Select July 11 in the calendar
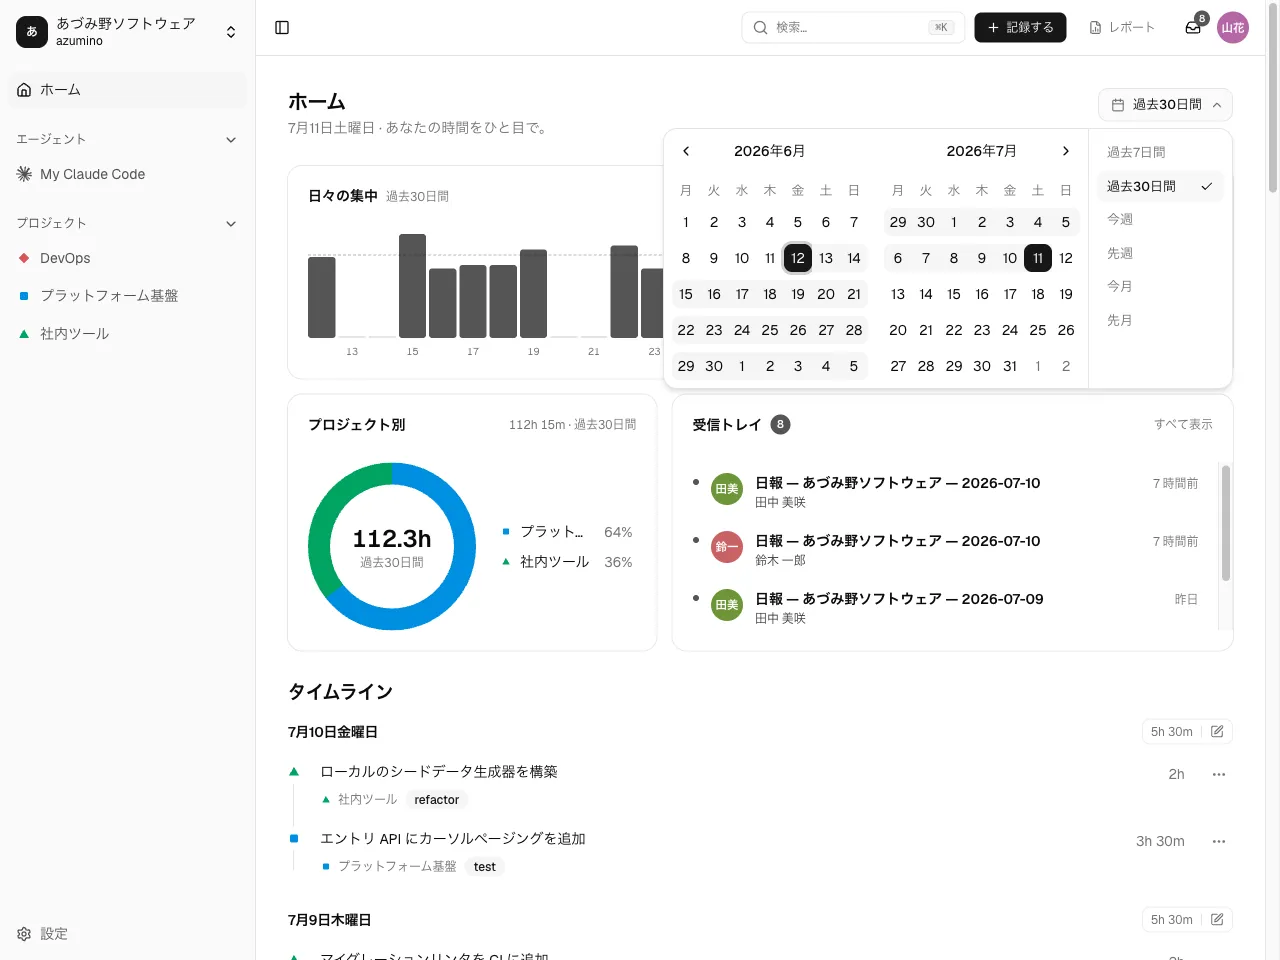Image resolution: width=1280 pixels, height=960 pixels. 1038,258
